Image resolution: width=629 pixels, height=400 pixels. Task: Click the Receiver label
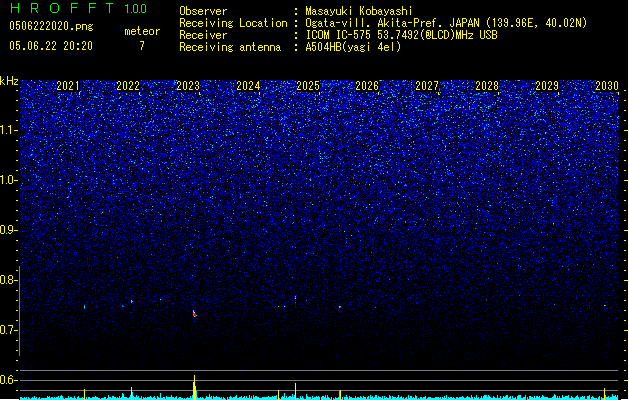point(203,35)
